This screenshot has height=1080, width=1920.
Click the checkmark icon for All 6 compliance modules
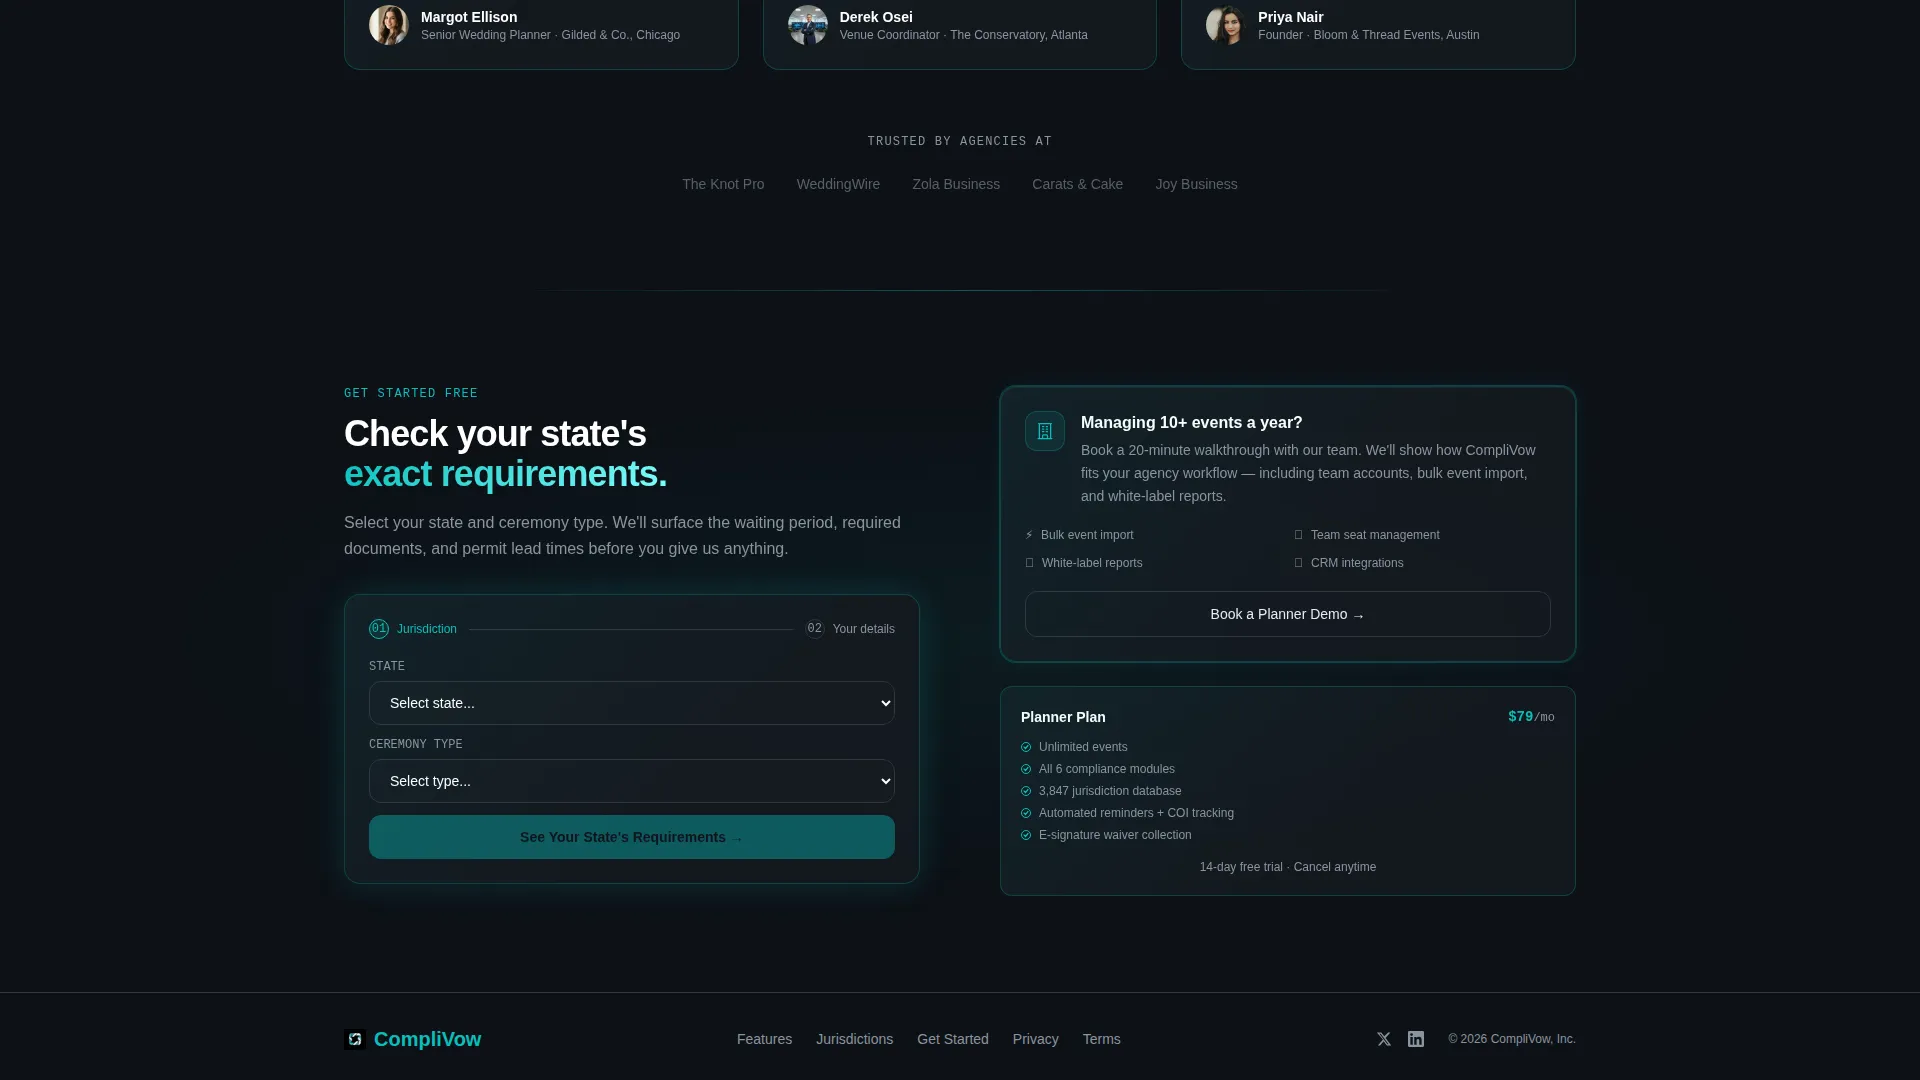[x=1026, y=769]
